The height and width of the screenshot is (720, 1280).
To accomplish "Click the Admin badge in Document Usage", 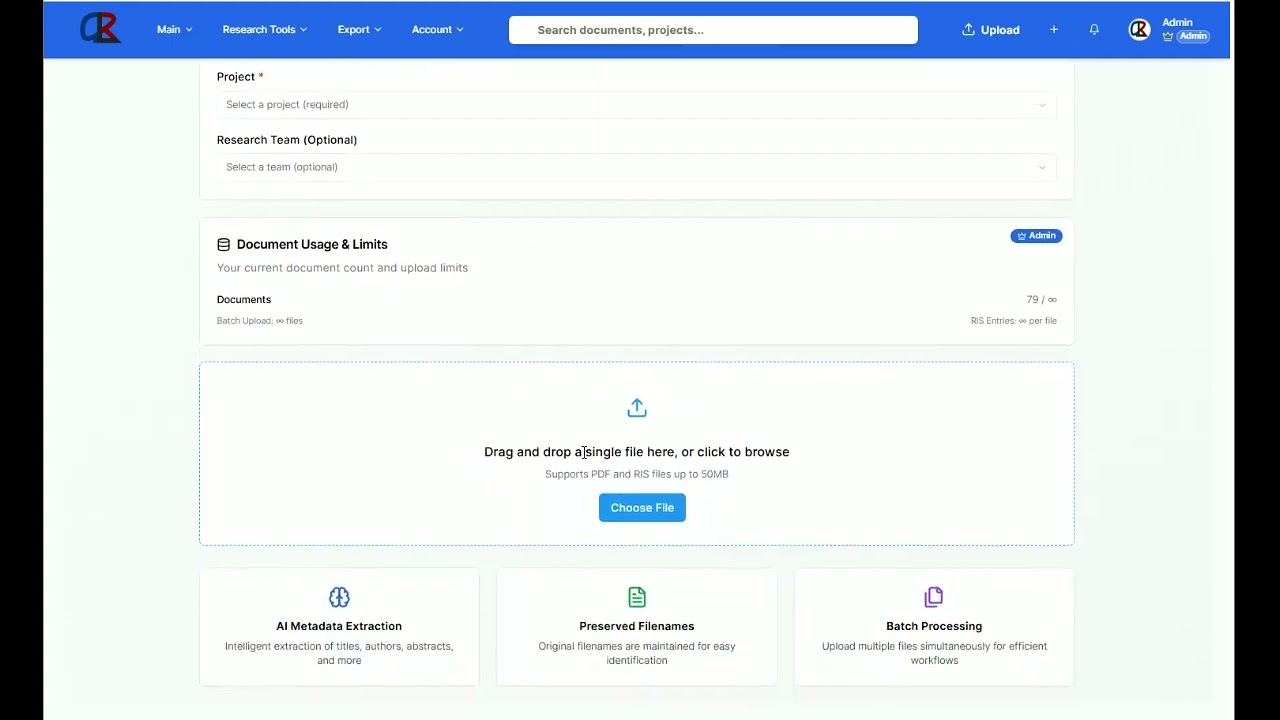I will point(1036,236).
